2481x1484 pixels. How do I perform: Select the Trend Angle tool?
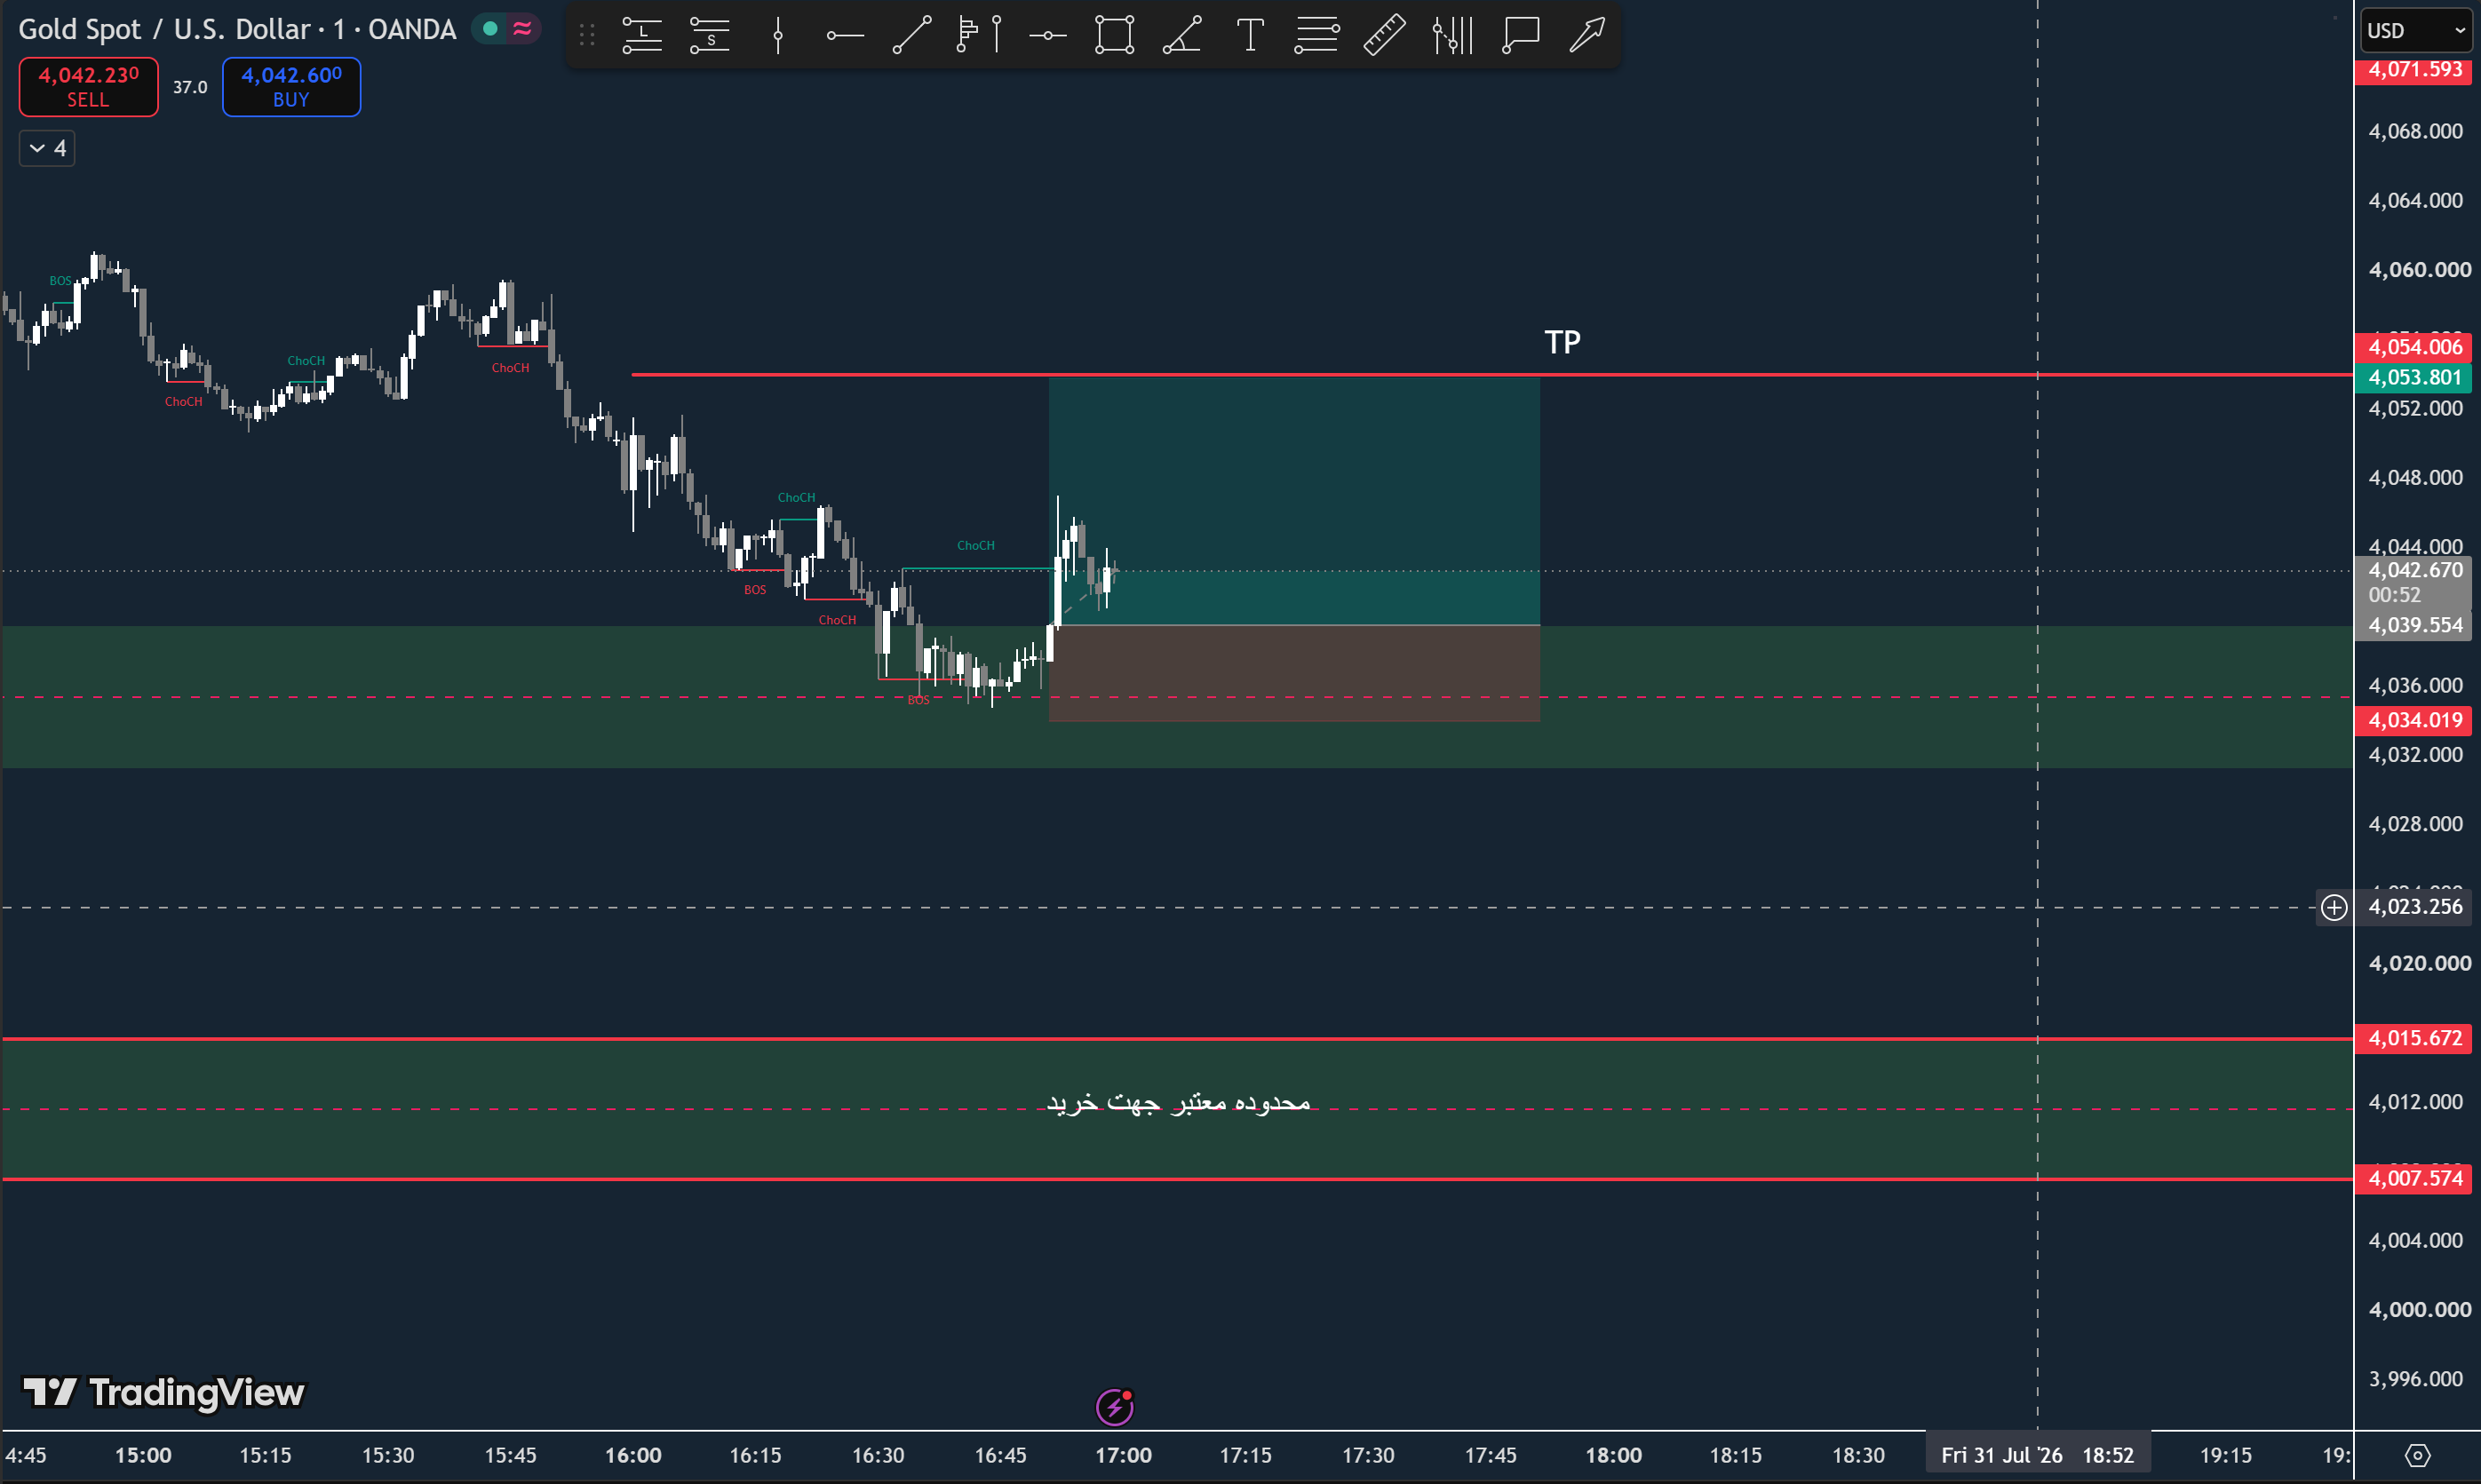coord(1182,35)
